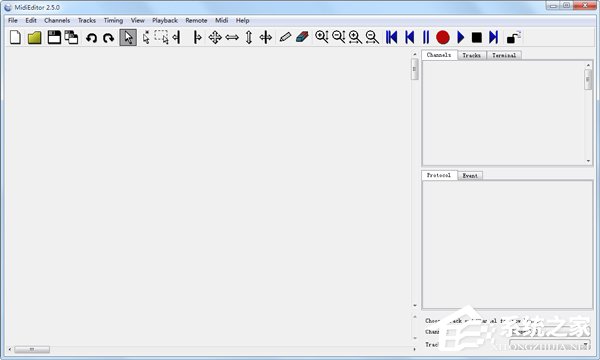This screenshot has width=600, height=360.
Task: Open the Remote menu
Action: (196, 20)
